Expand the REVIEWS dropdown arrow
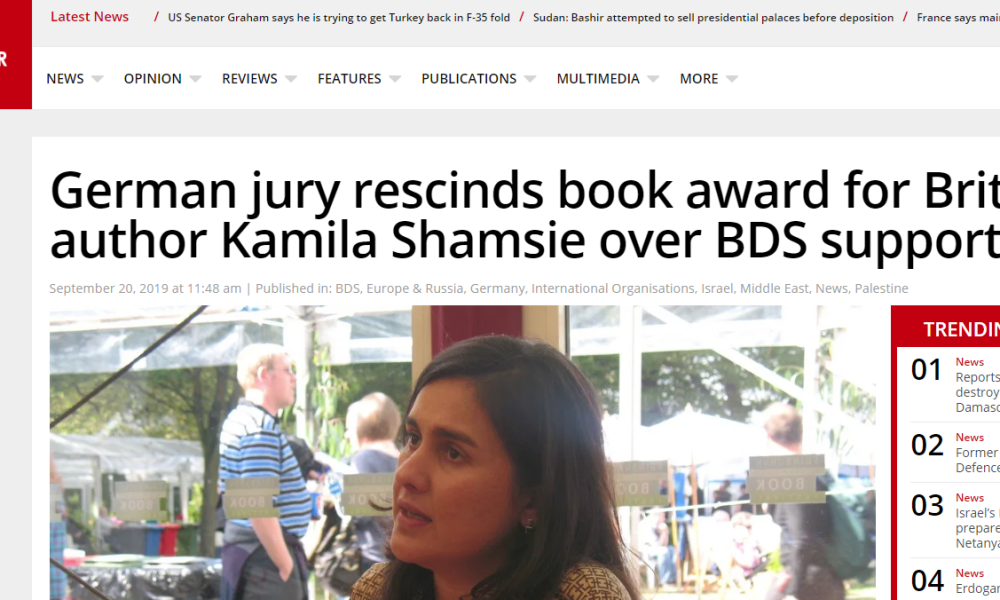Image resolution: width=1000 pixels, height=600 pixels. 291,79
